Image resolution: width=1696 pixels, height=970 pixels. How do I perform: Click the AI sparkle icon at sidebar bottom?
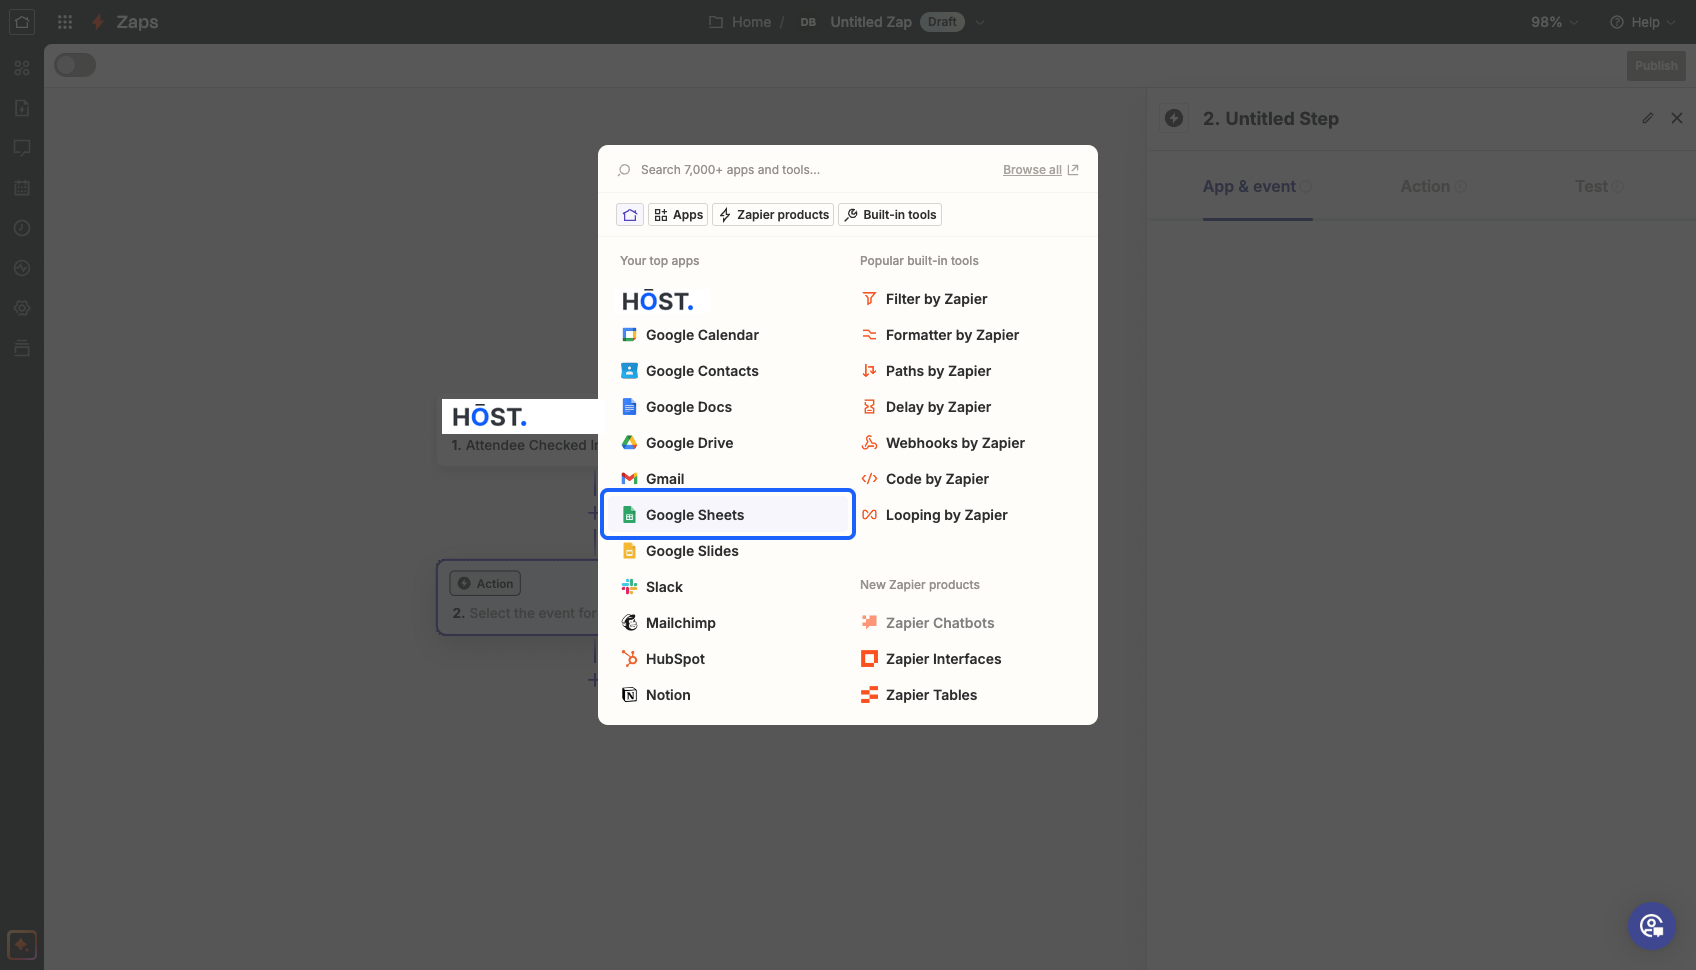tap(22, 945)
